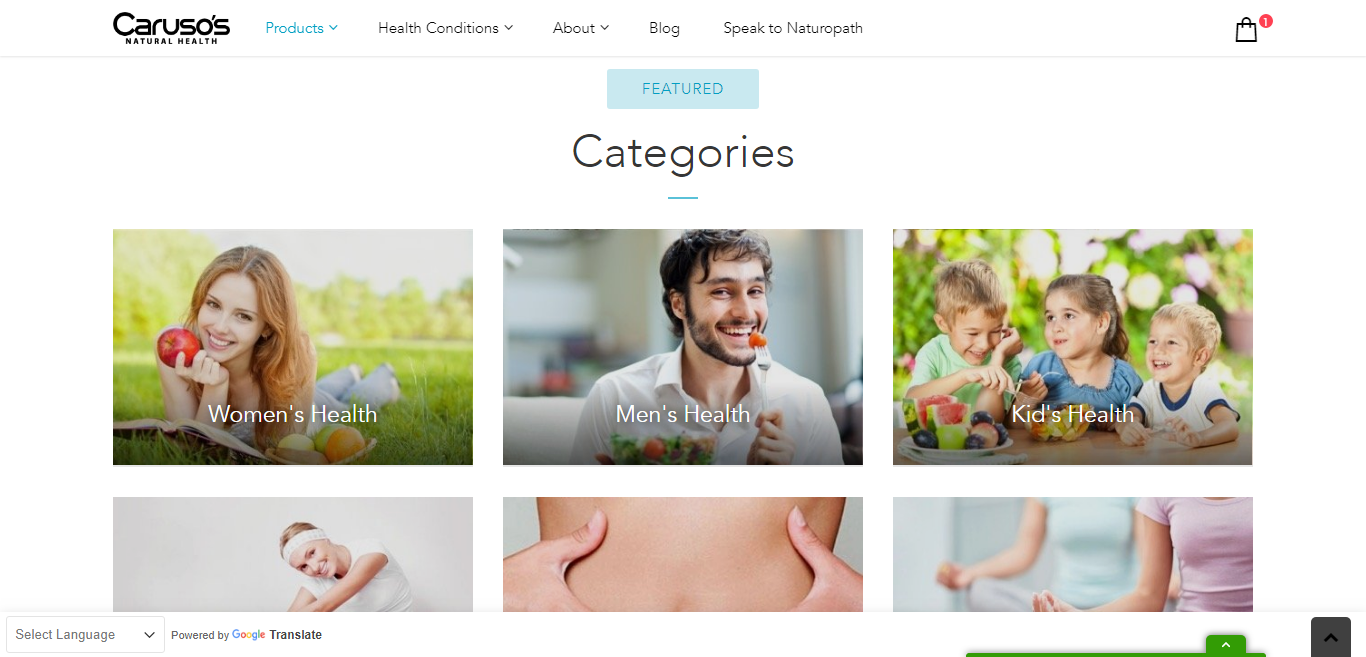Go to the Blog page
Image resolution: width=1366 pixels, height=657 pixels.
tap(664, 28)
